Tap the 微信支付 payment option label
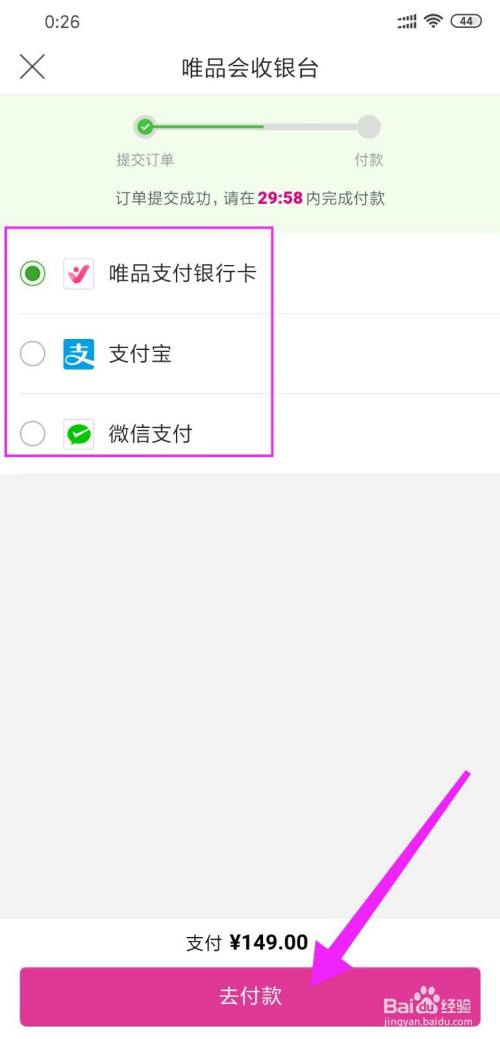The height and width of the screenshot is (1039, 500). [x=150, y=434]
